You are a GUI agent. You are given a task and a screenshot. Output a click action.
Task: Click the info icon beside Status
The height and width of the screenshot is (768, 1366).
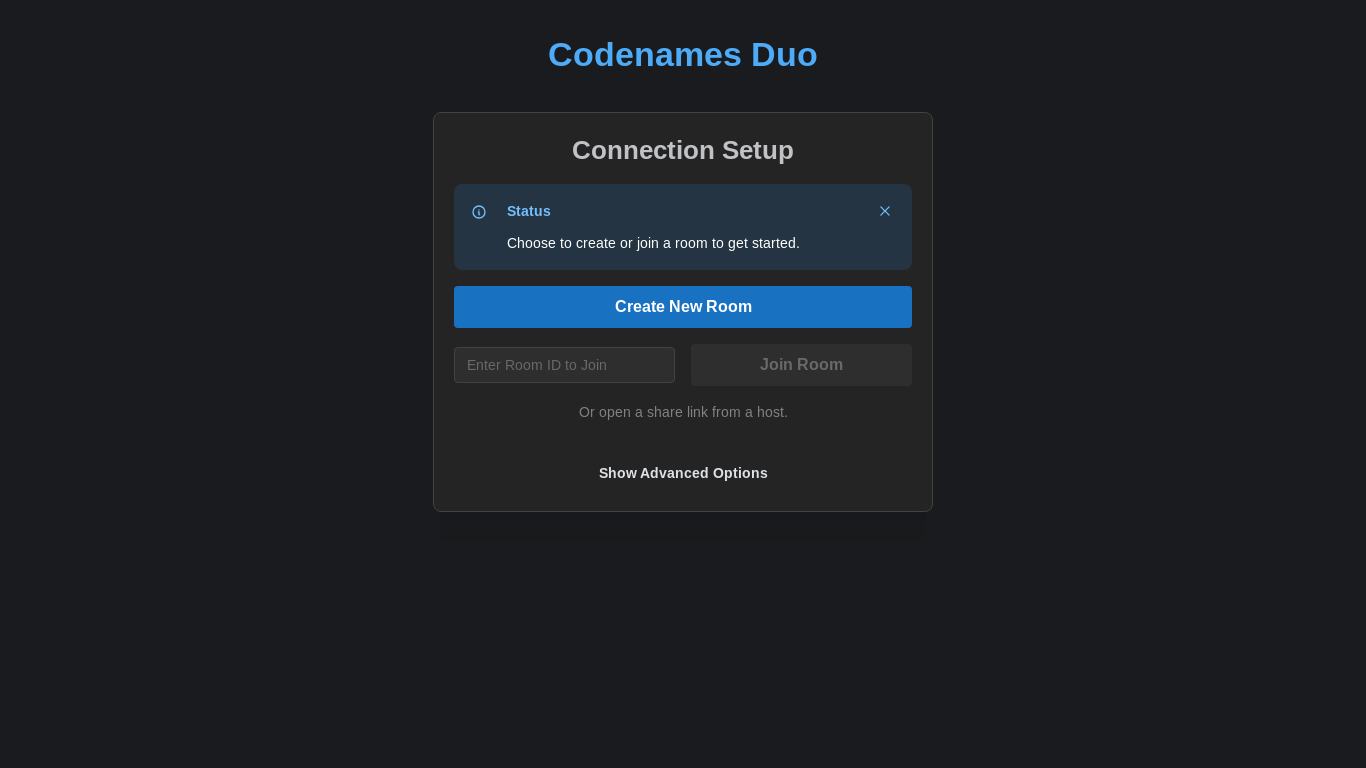tap(479, 212)
